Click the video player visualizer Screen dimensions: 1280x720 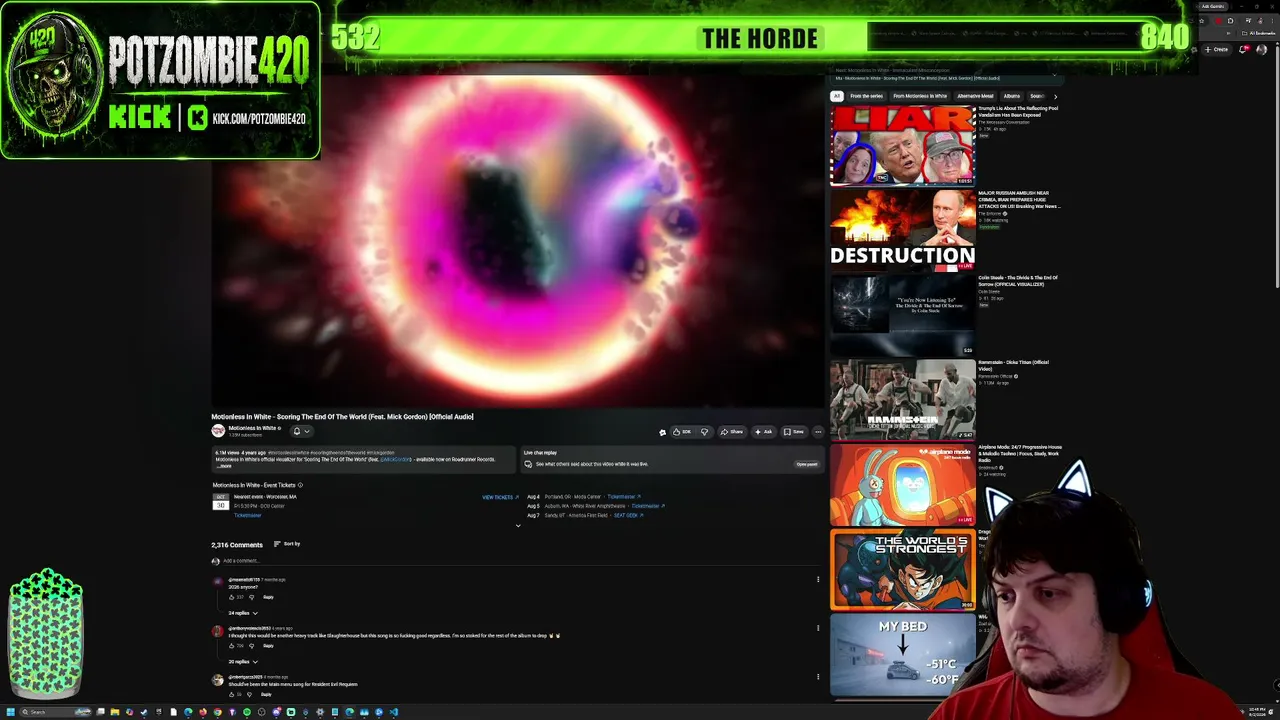tap(517, 240)
